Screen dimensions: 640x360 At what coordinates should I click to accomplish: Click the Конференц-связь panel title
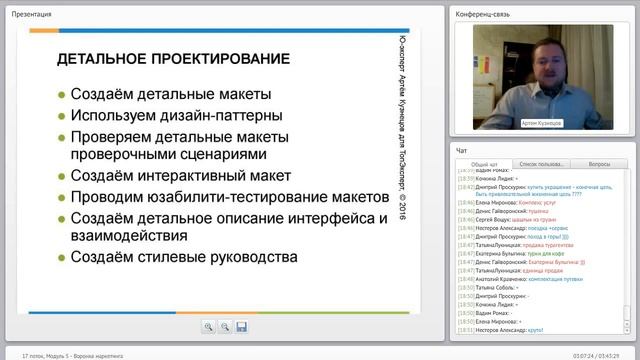coord(482,14)
